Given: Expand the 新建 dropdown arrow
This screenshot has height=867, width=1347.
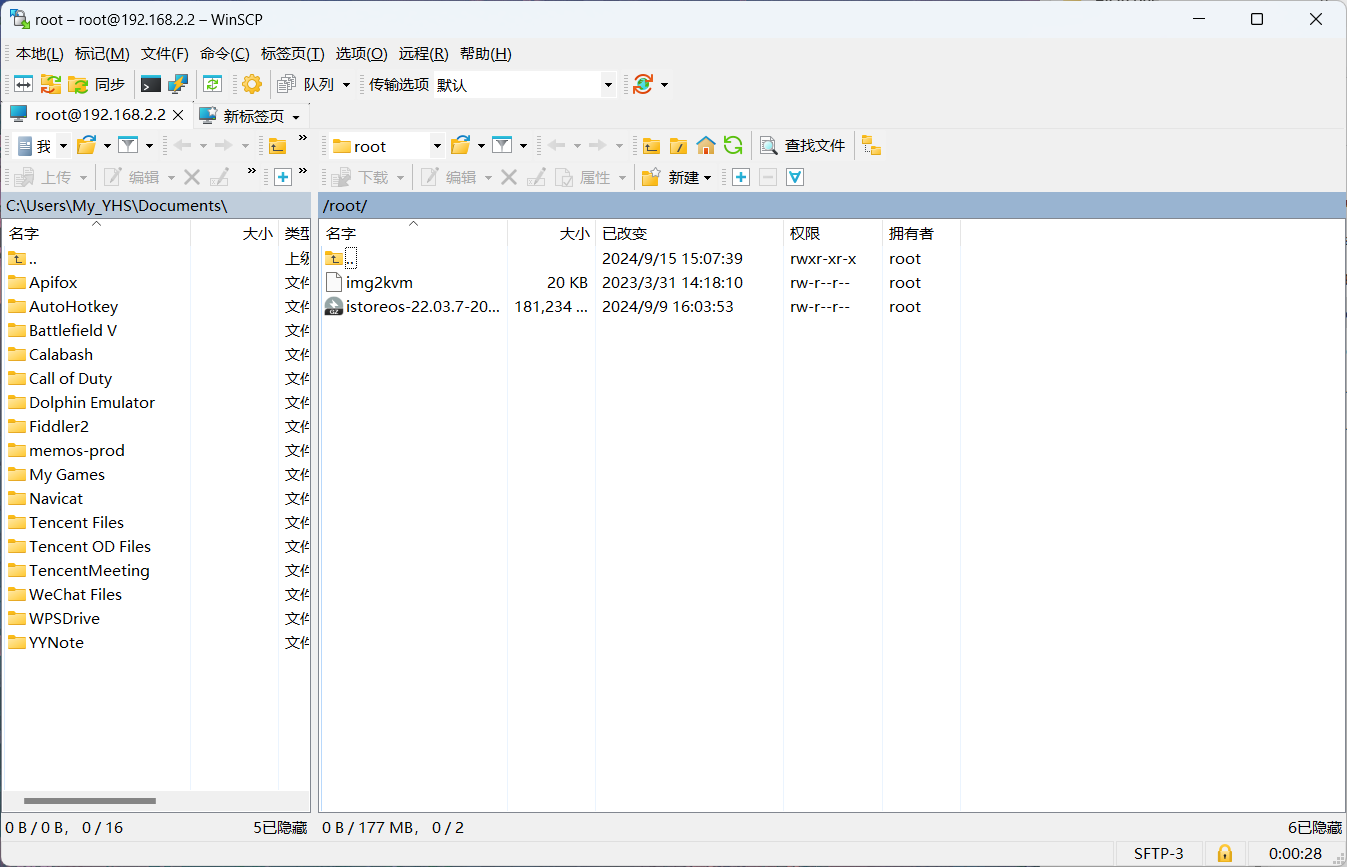Looking at the screenshot, I should [x=707, y=177].
